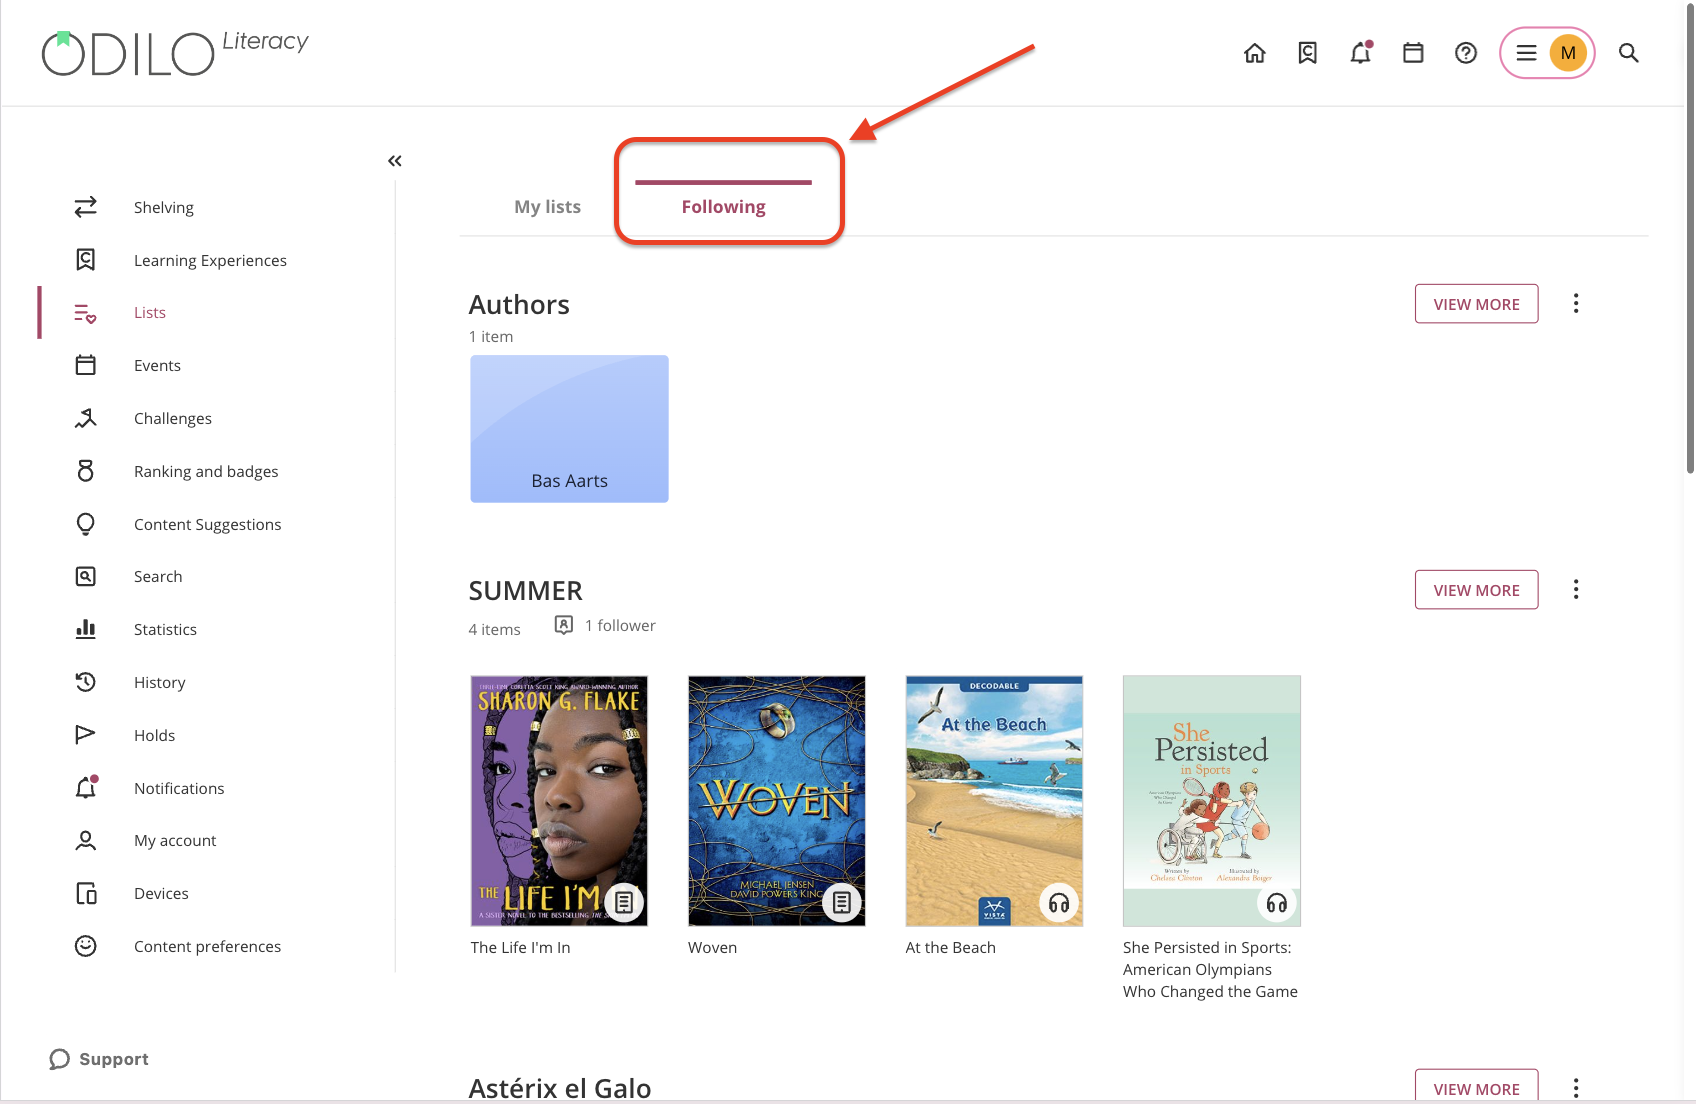The image size is (1696, 1104).
Task: Open the notifications bell in the top bar
Action: [x=1360, y=53]
